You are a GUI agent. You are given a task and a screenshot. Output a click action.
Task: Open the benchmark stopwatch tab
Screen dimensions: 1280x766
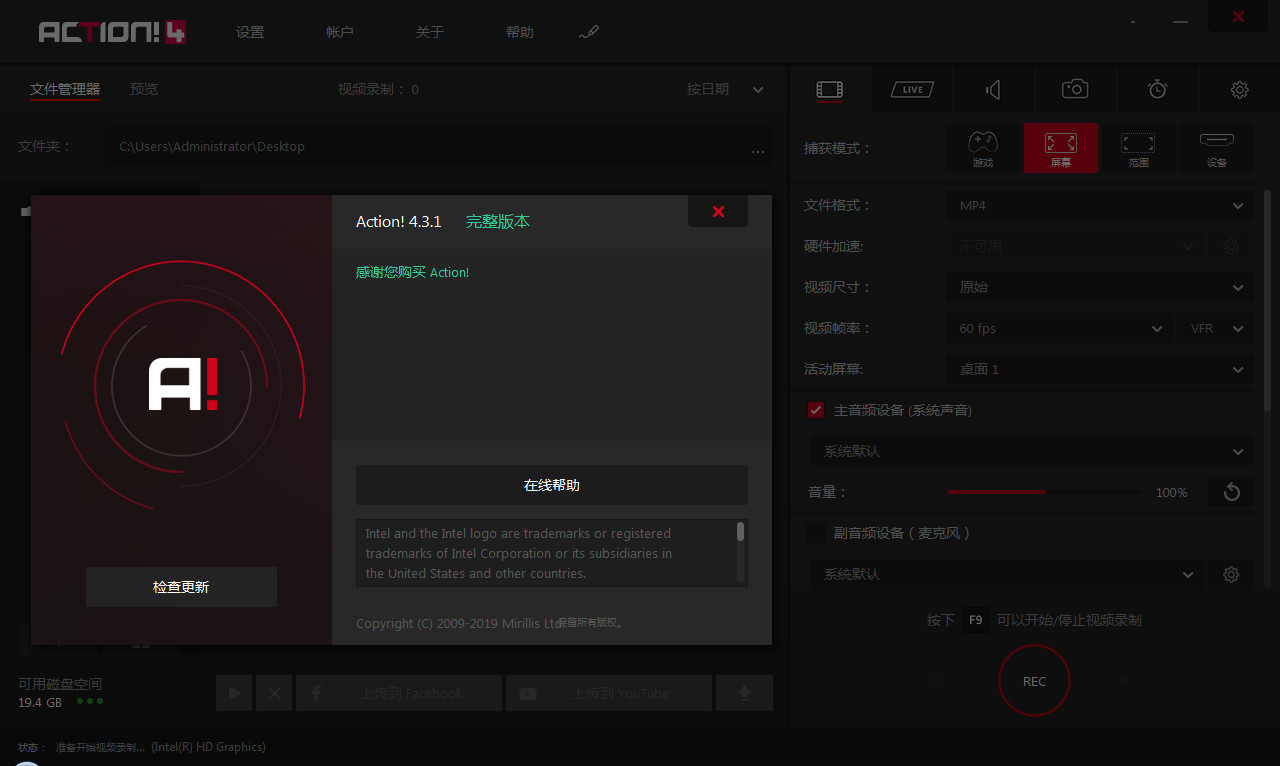tap(1157, 89)
